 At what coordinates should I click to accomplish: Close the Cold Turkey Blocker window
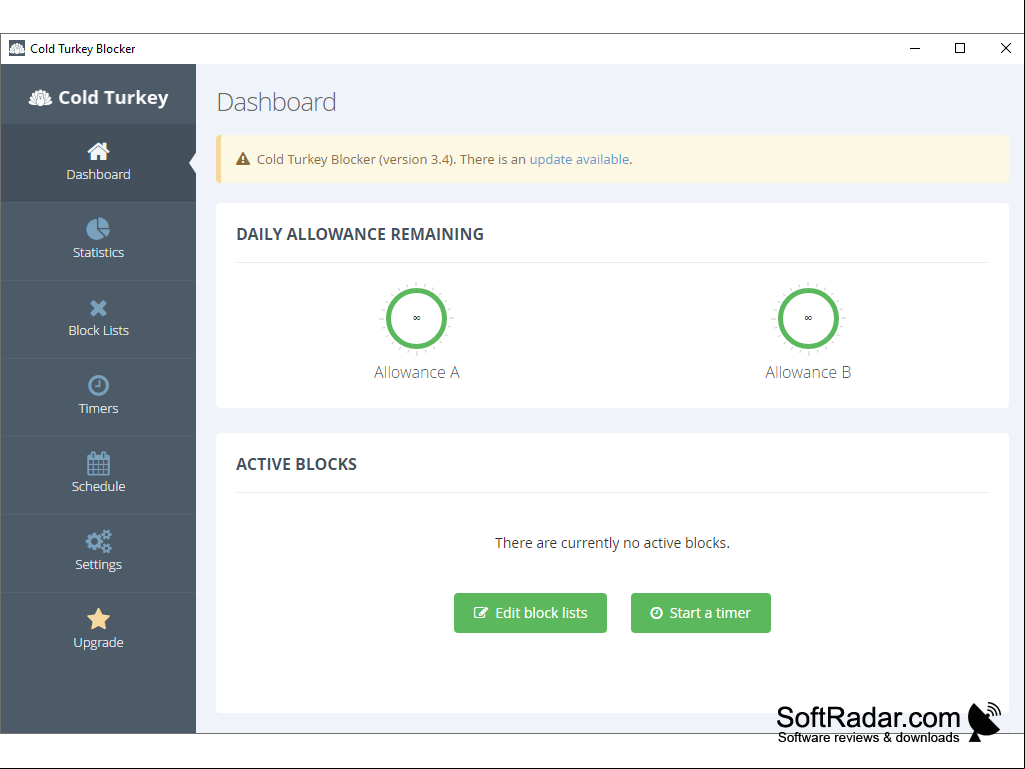click(1005, 48)
